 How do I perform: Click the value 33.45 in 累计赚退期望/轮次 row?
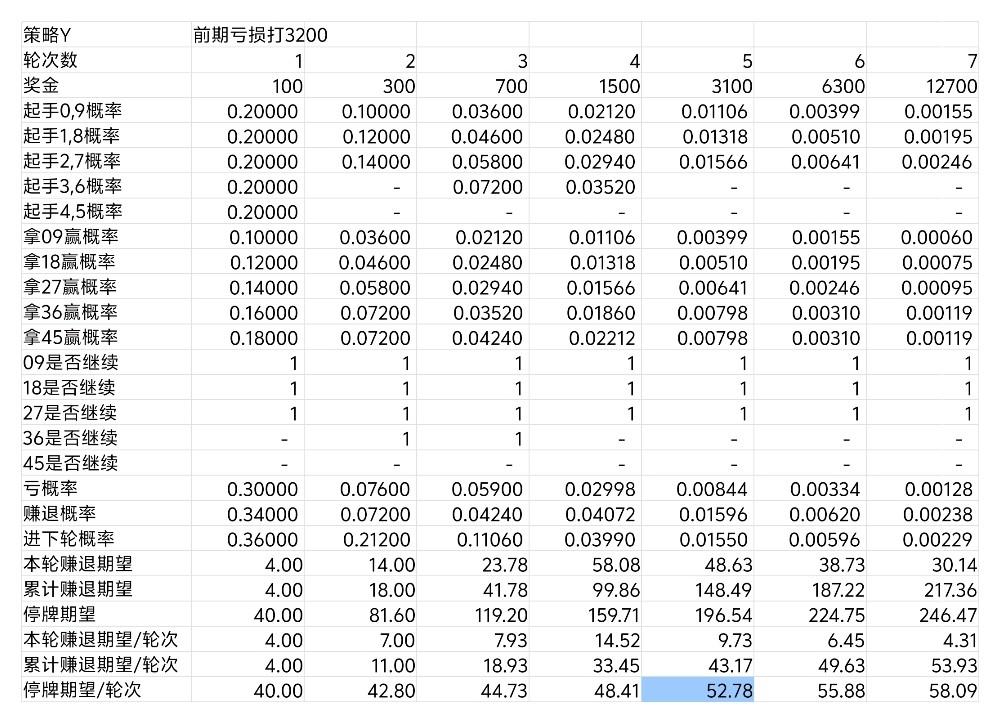(616, 666)
